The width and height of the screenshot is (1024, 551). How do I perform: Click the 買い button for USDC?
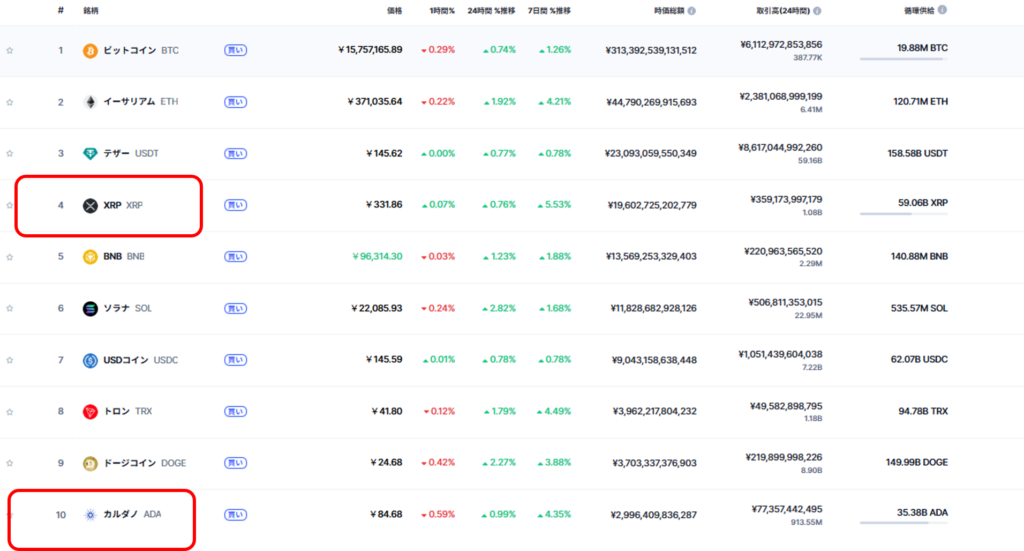(x=236, y=360)
